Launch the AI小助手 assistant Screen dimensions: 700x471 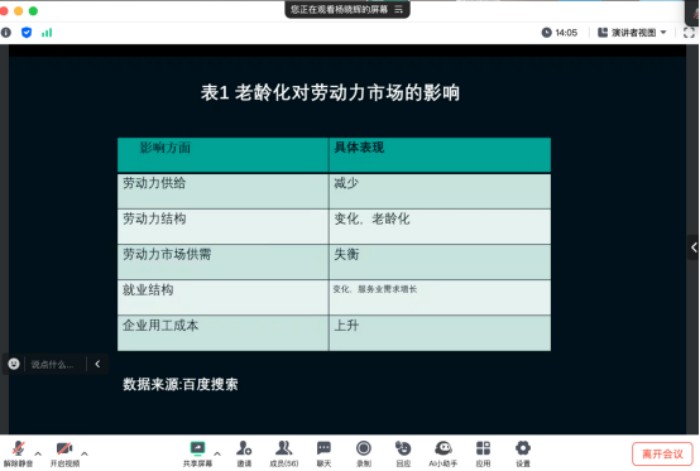pos(443,451)
